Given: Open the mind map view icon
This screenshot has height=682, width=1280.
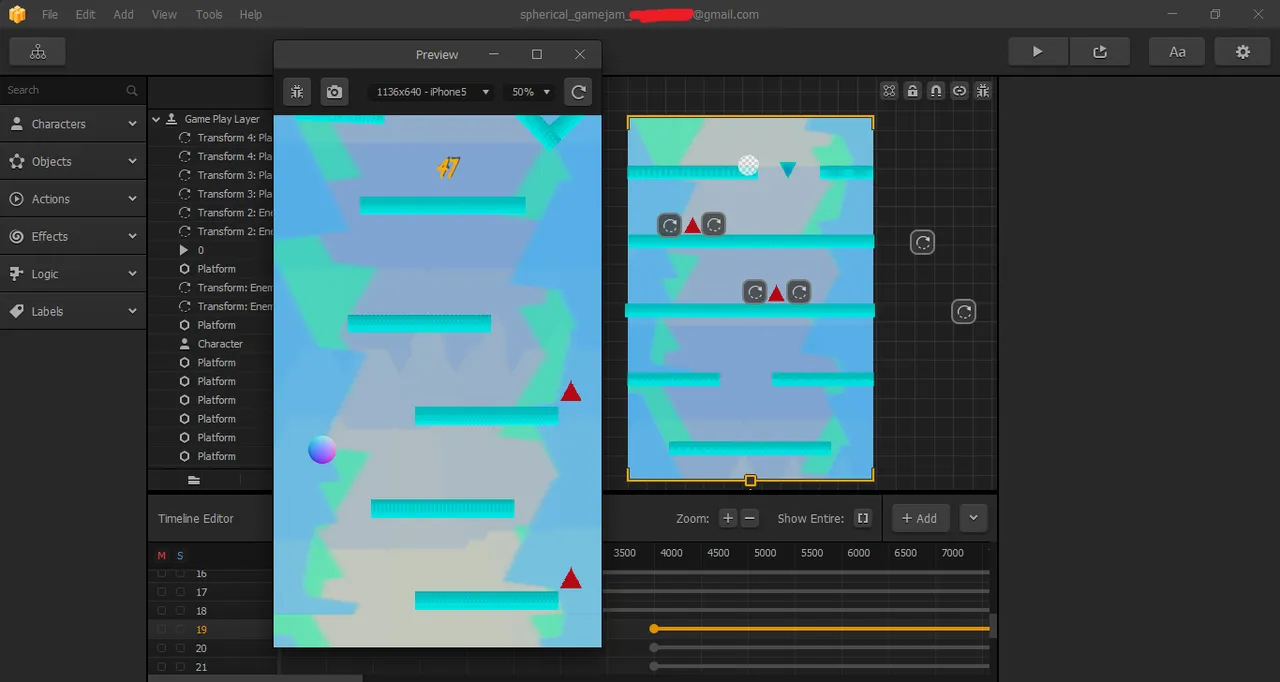Looking at the screenshot, I should pyautogui.click(x=37, y=52).
